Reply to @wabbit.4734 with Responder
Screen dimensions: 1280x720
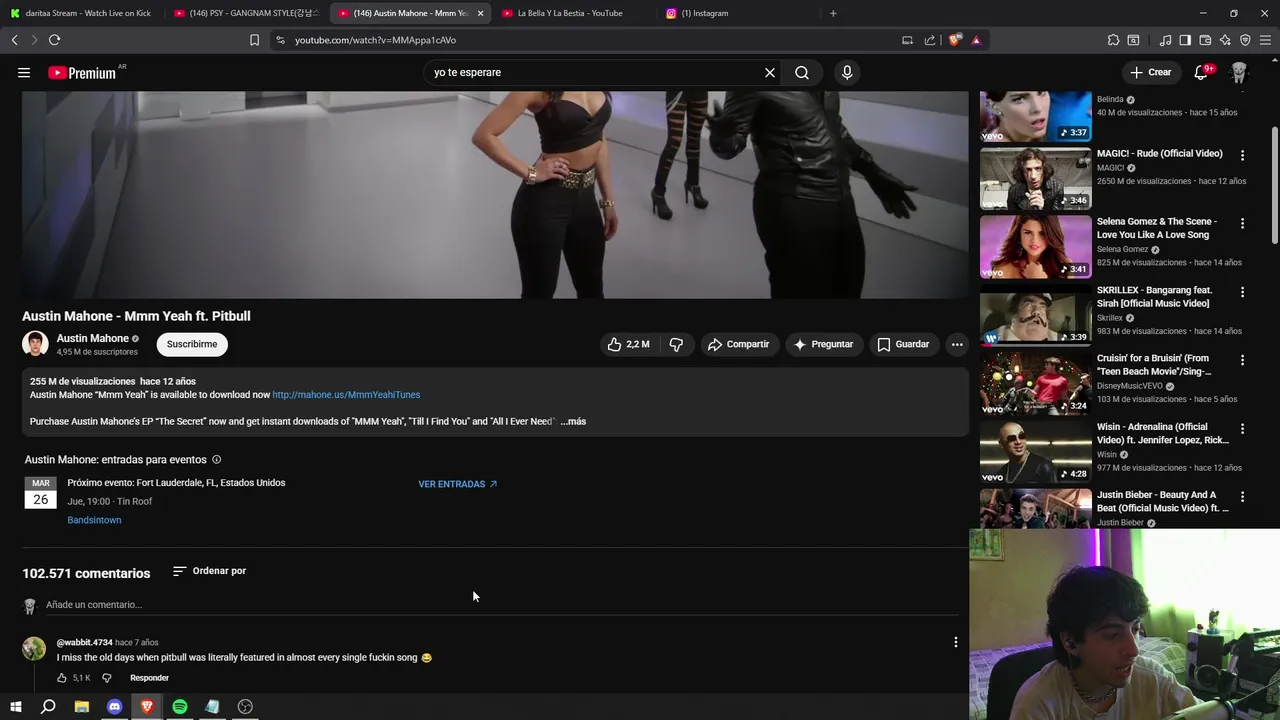click(x=149, y=678)
